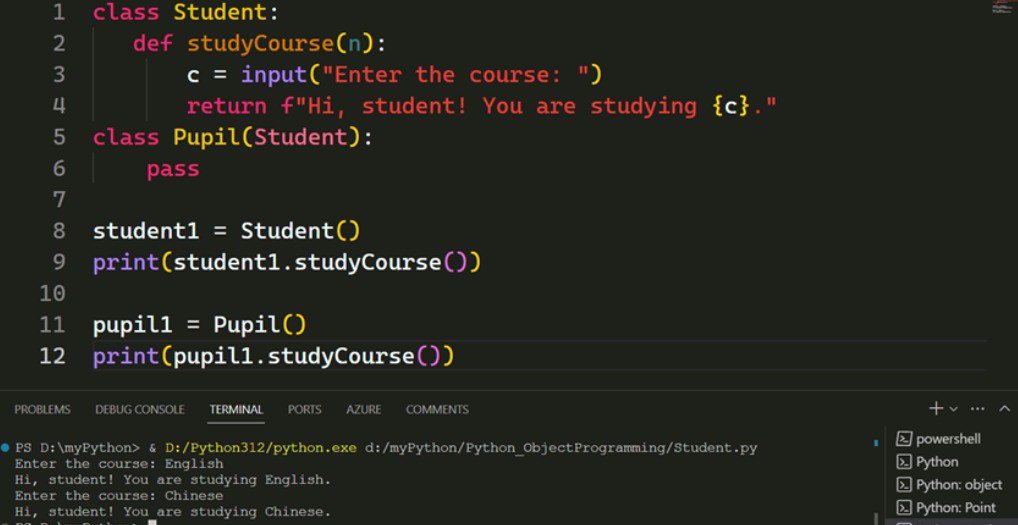The width and height of the screenshot is (1018, 525).
Task: Click the terminal icon next to Python: object
Action: coord(903,485)
